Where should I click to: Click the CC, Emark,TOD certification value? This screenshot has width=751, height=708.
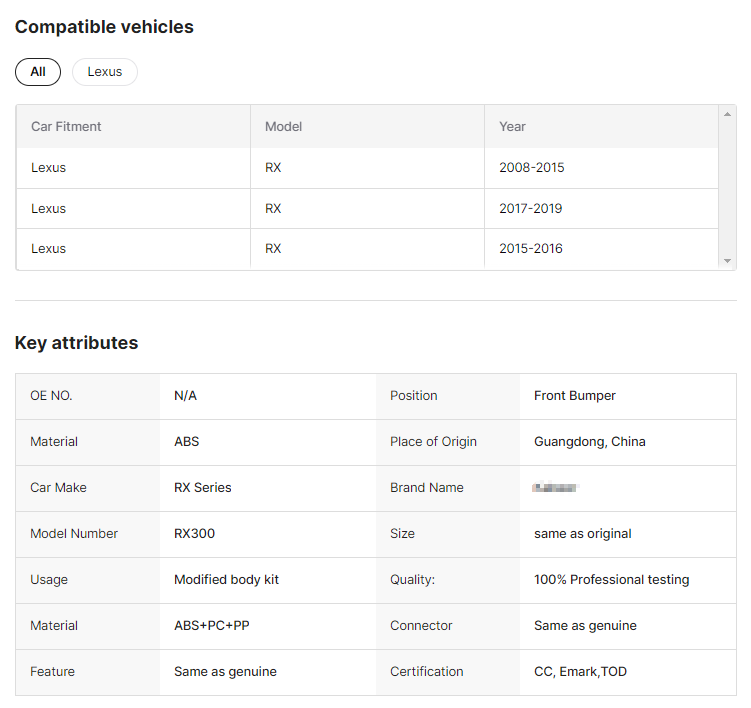[580, 672]
